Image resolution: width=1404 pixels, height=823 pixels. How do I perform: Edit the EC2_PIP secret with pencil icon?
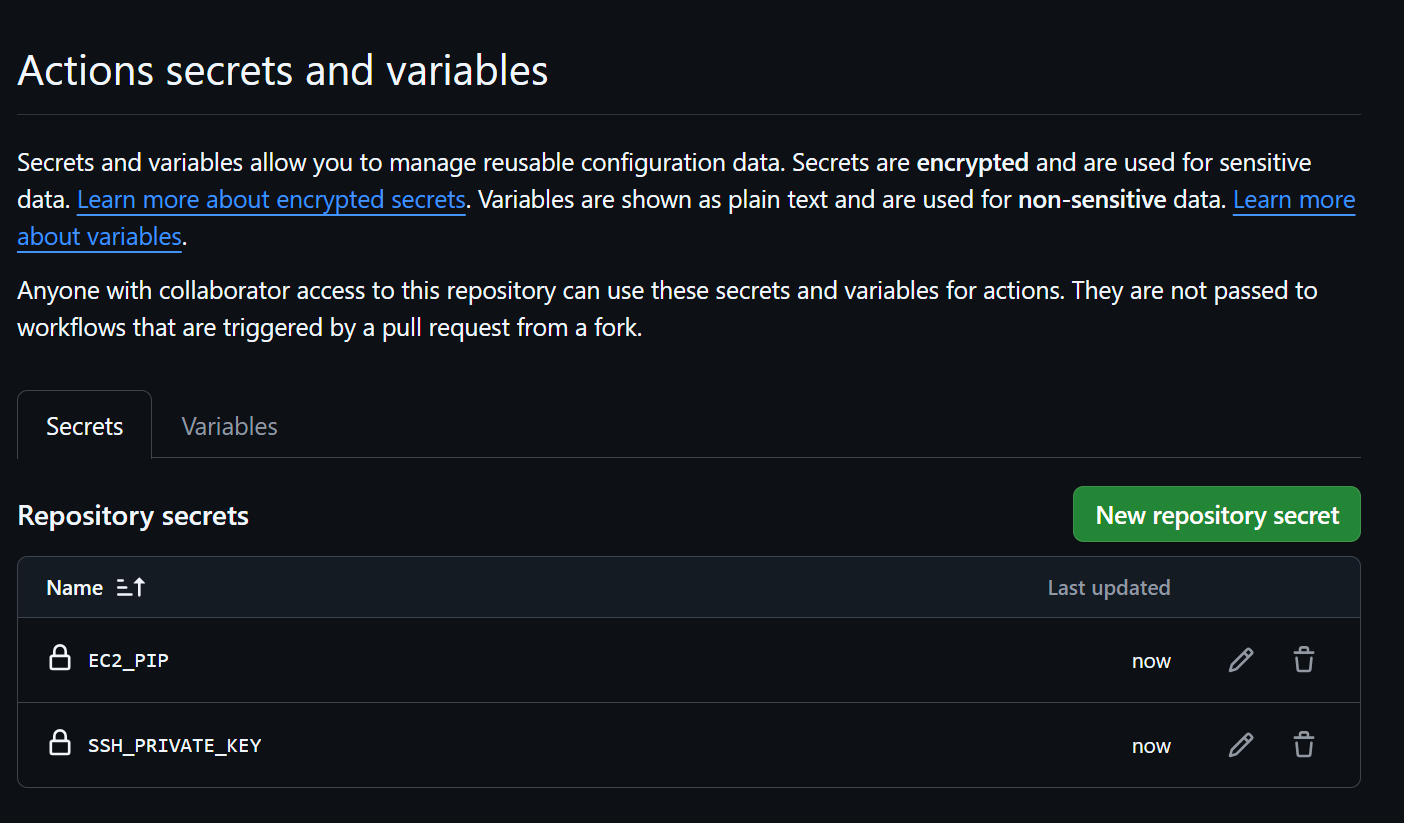point(1241,660)
